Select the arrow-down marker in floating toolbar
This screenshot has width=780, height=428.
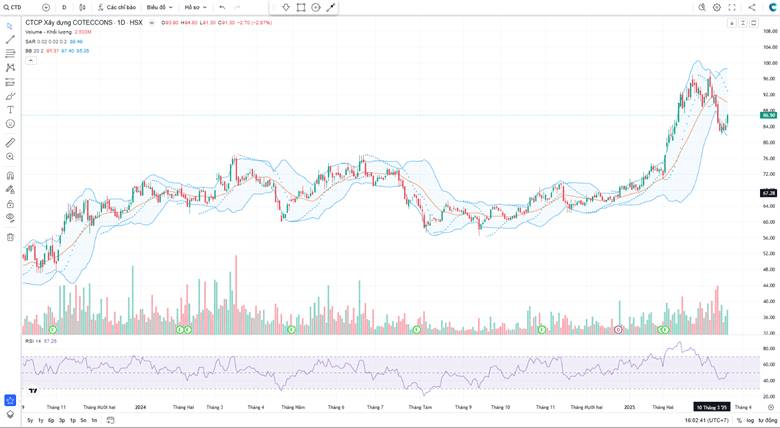point(286,7)
